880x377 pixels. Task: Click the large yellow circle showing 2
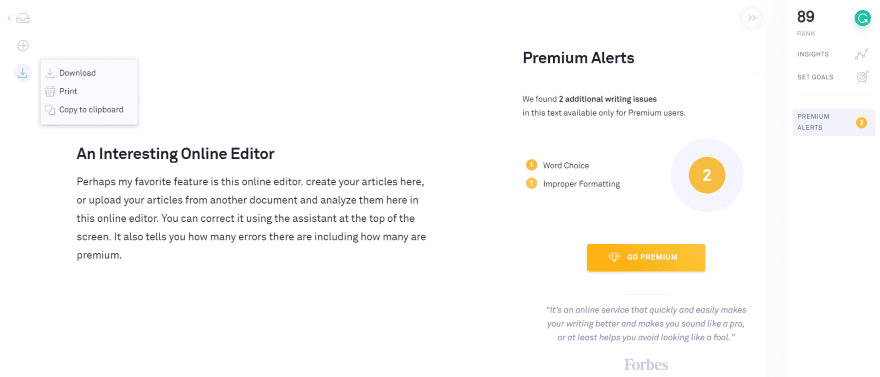(x=707, y=175)
